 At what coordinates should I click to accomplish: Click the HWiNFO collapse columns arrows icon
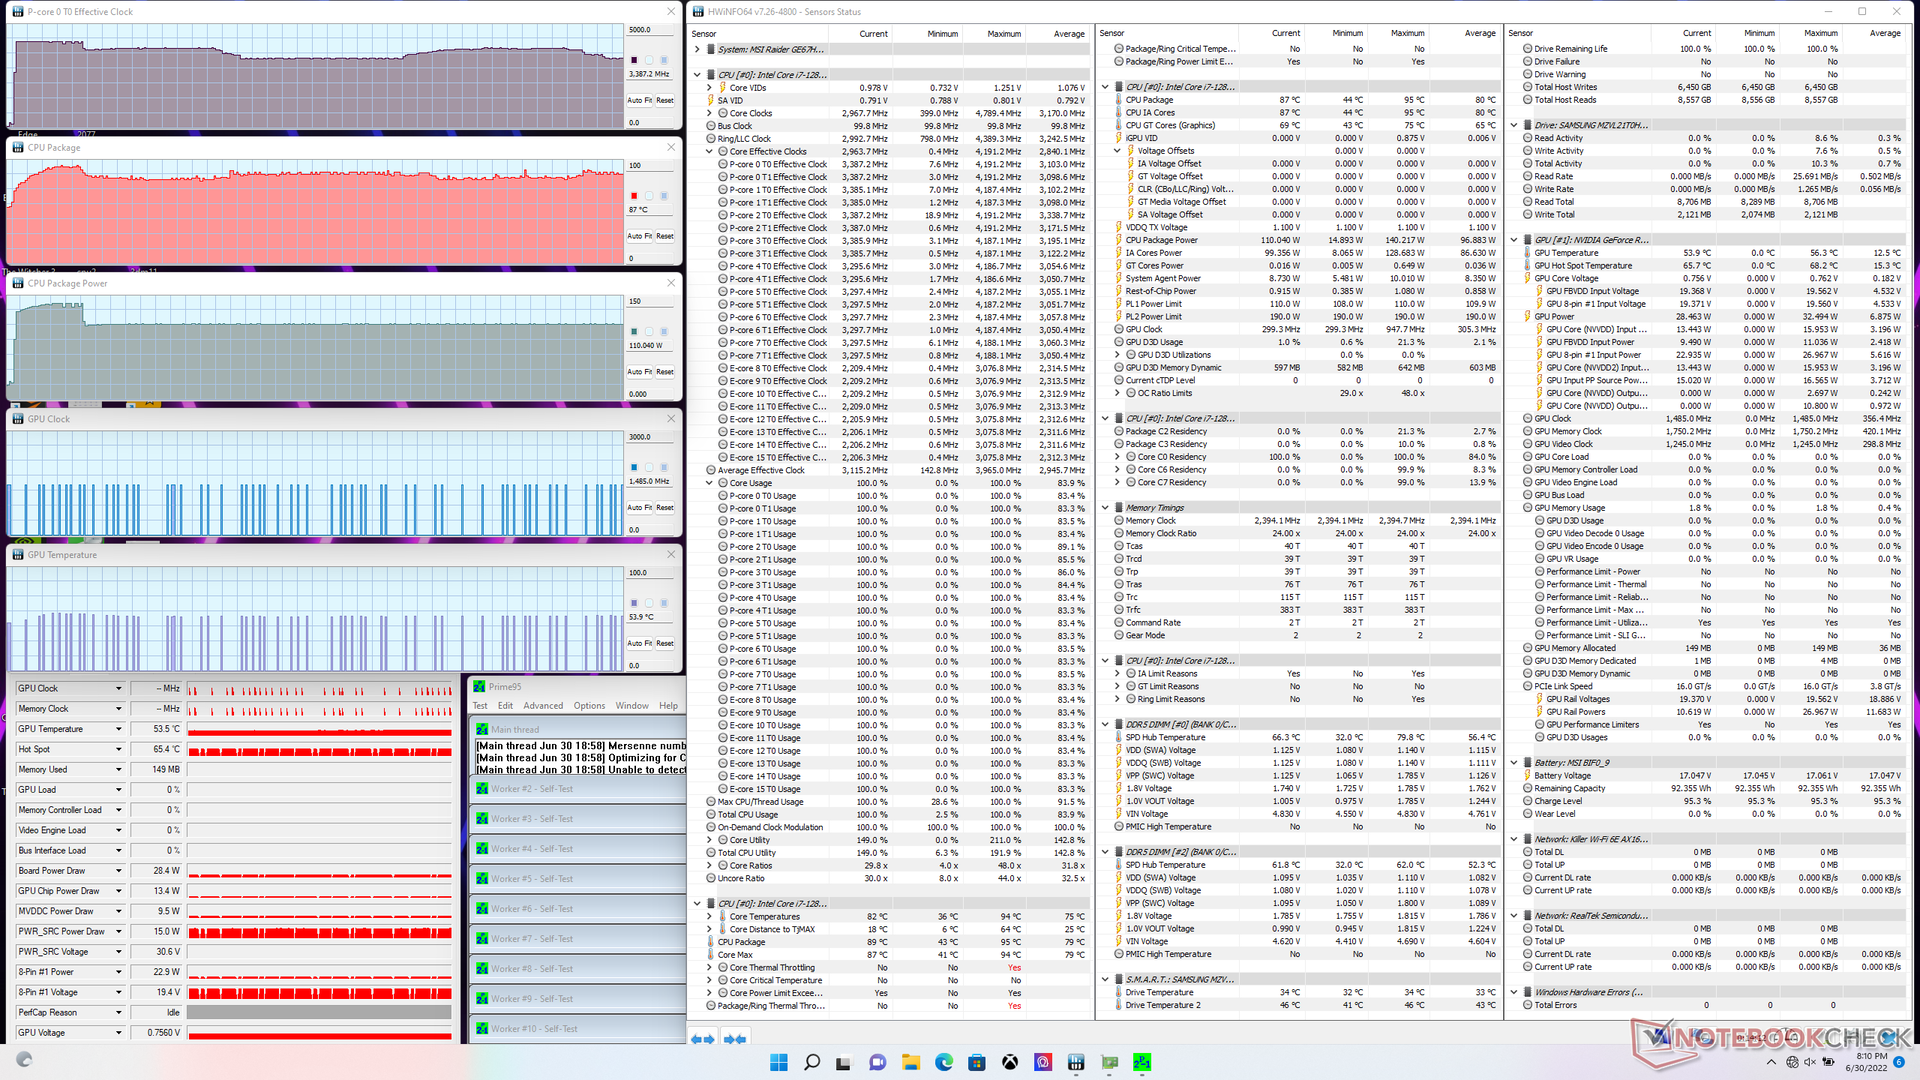[735, 1039]
